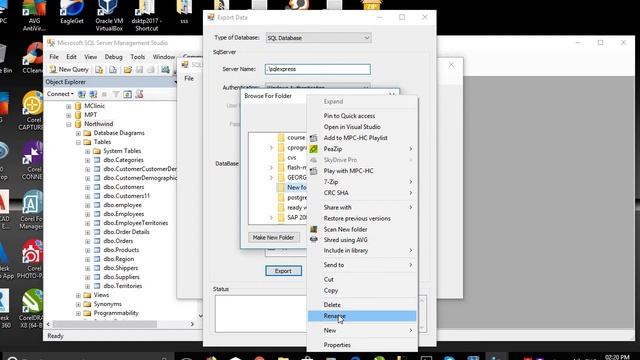Open the Type of Database dropdown
The height and width of the screenshot is (360, 640).
click(318, 38)
